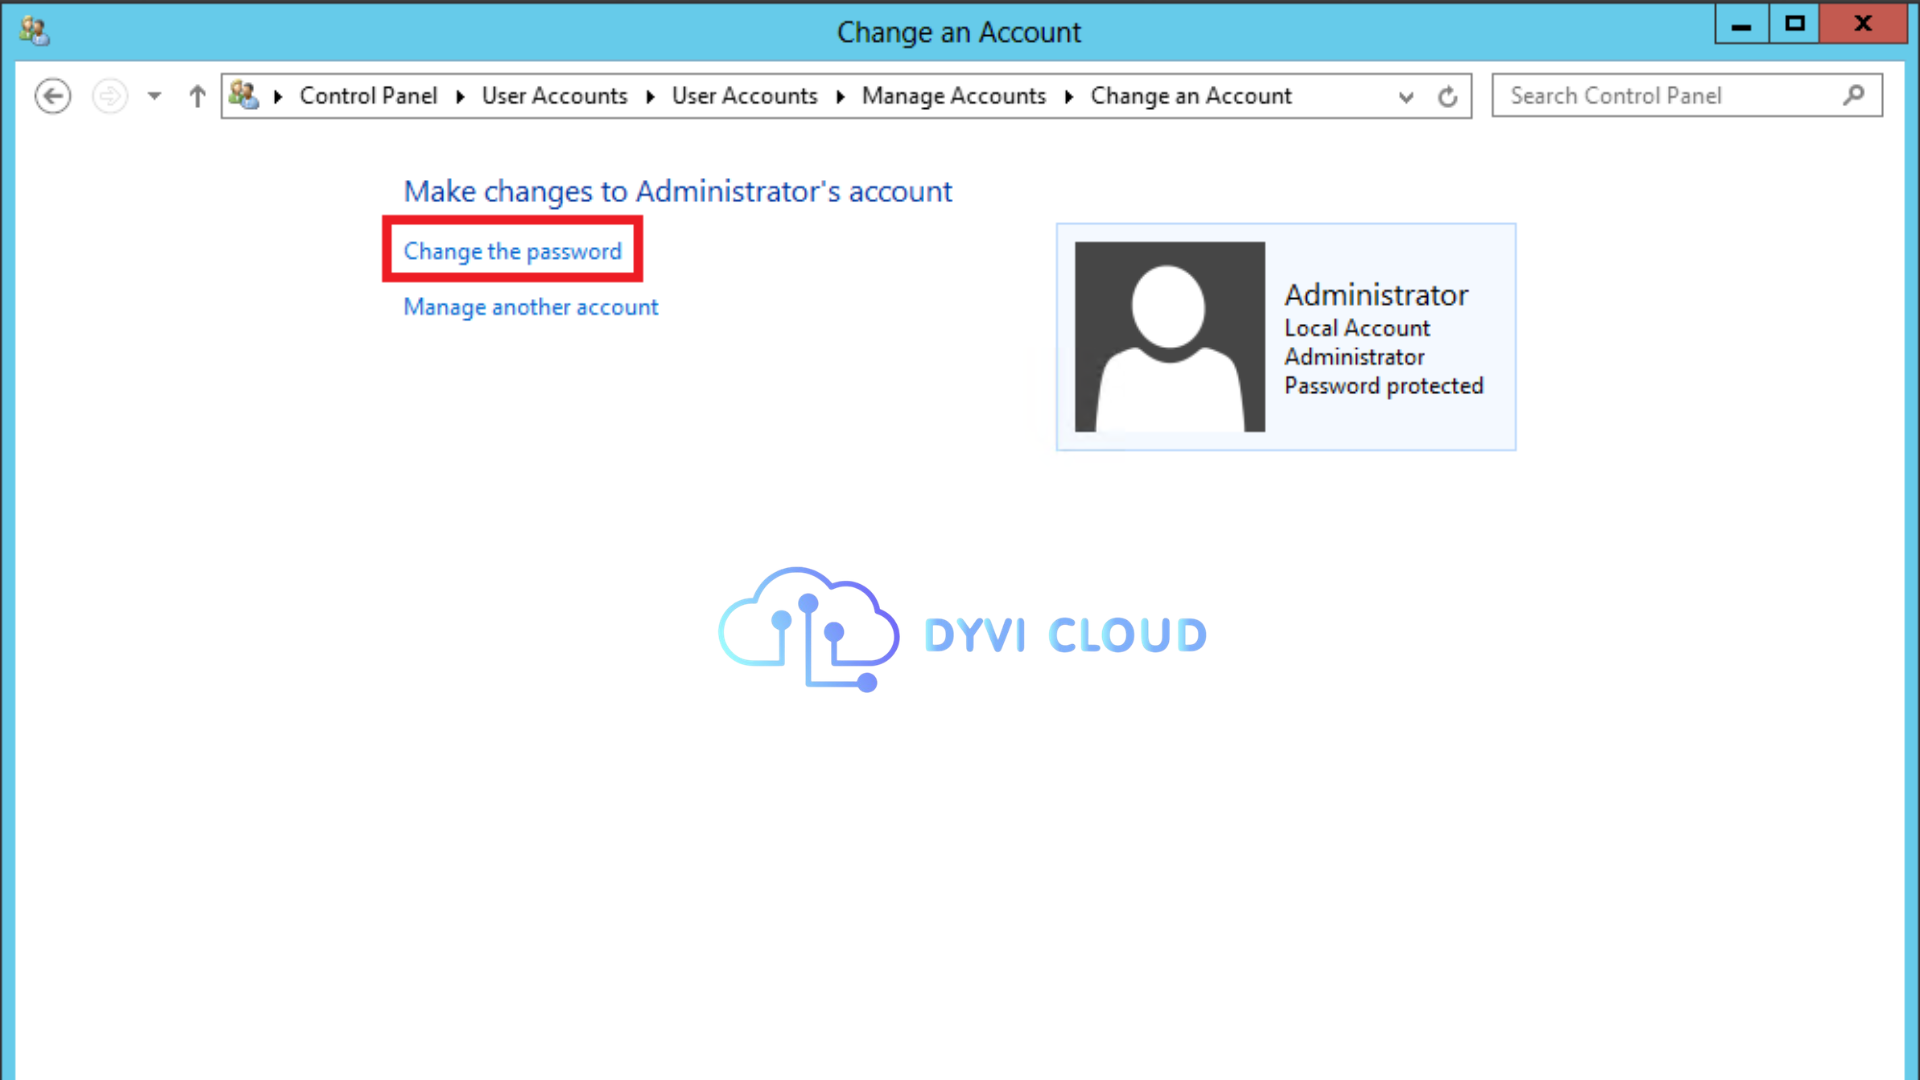The image size is (1920, 1080).
Task: Click the search magnifier in search box
Action: pos(1855,95)
